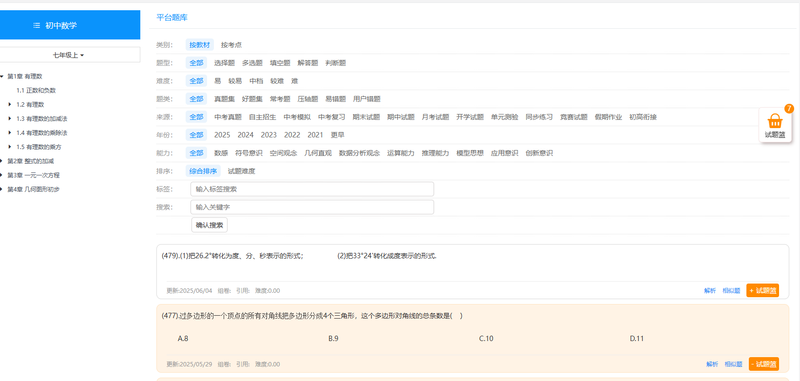The width and height of the screenshot is (800, 381).
Task: Expand the 第2章 整式的加减 arrow
Action: pos(2,161)
